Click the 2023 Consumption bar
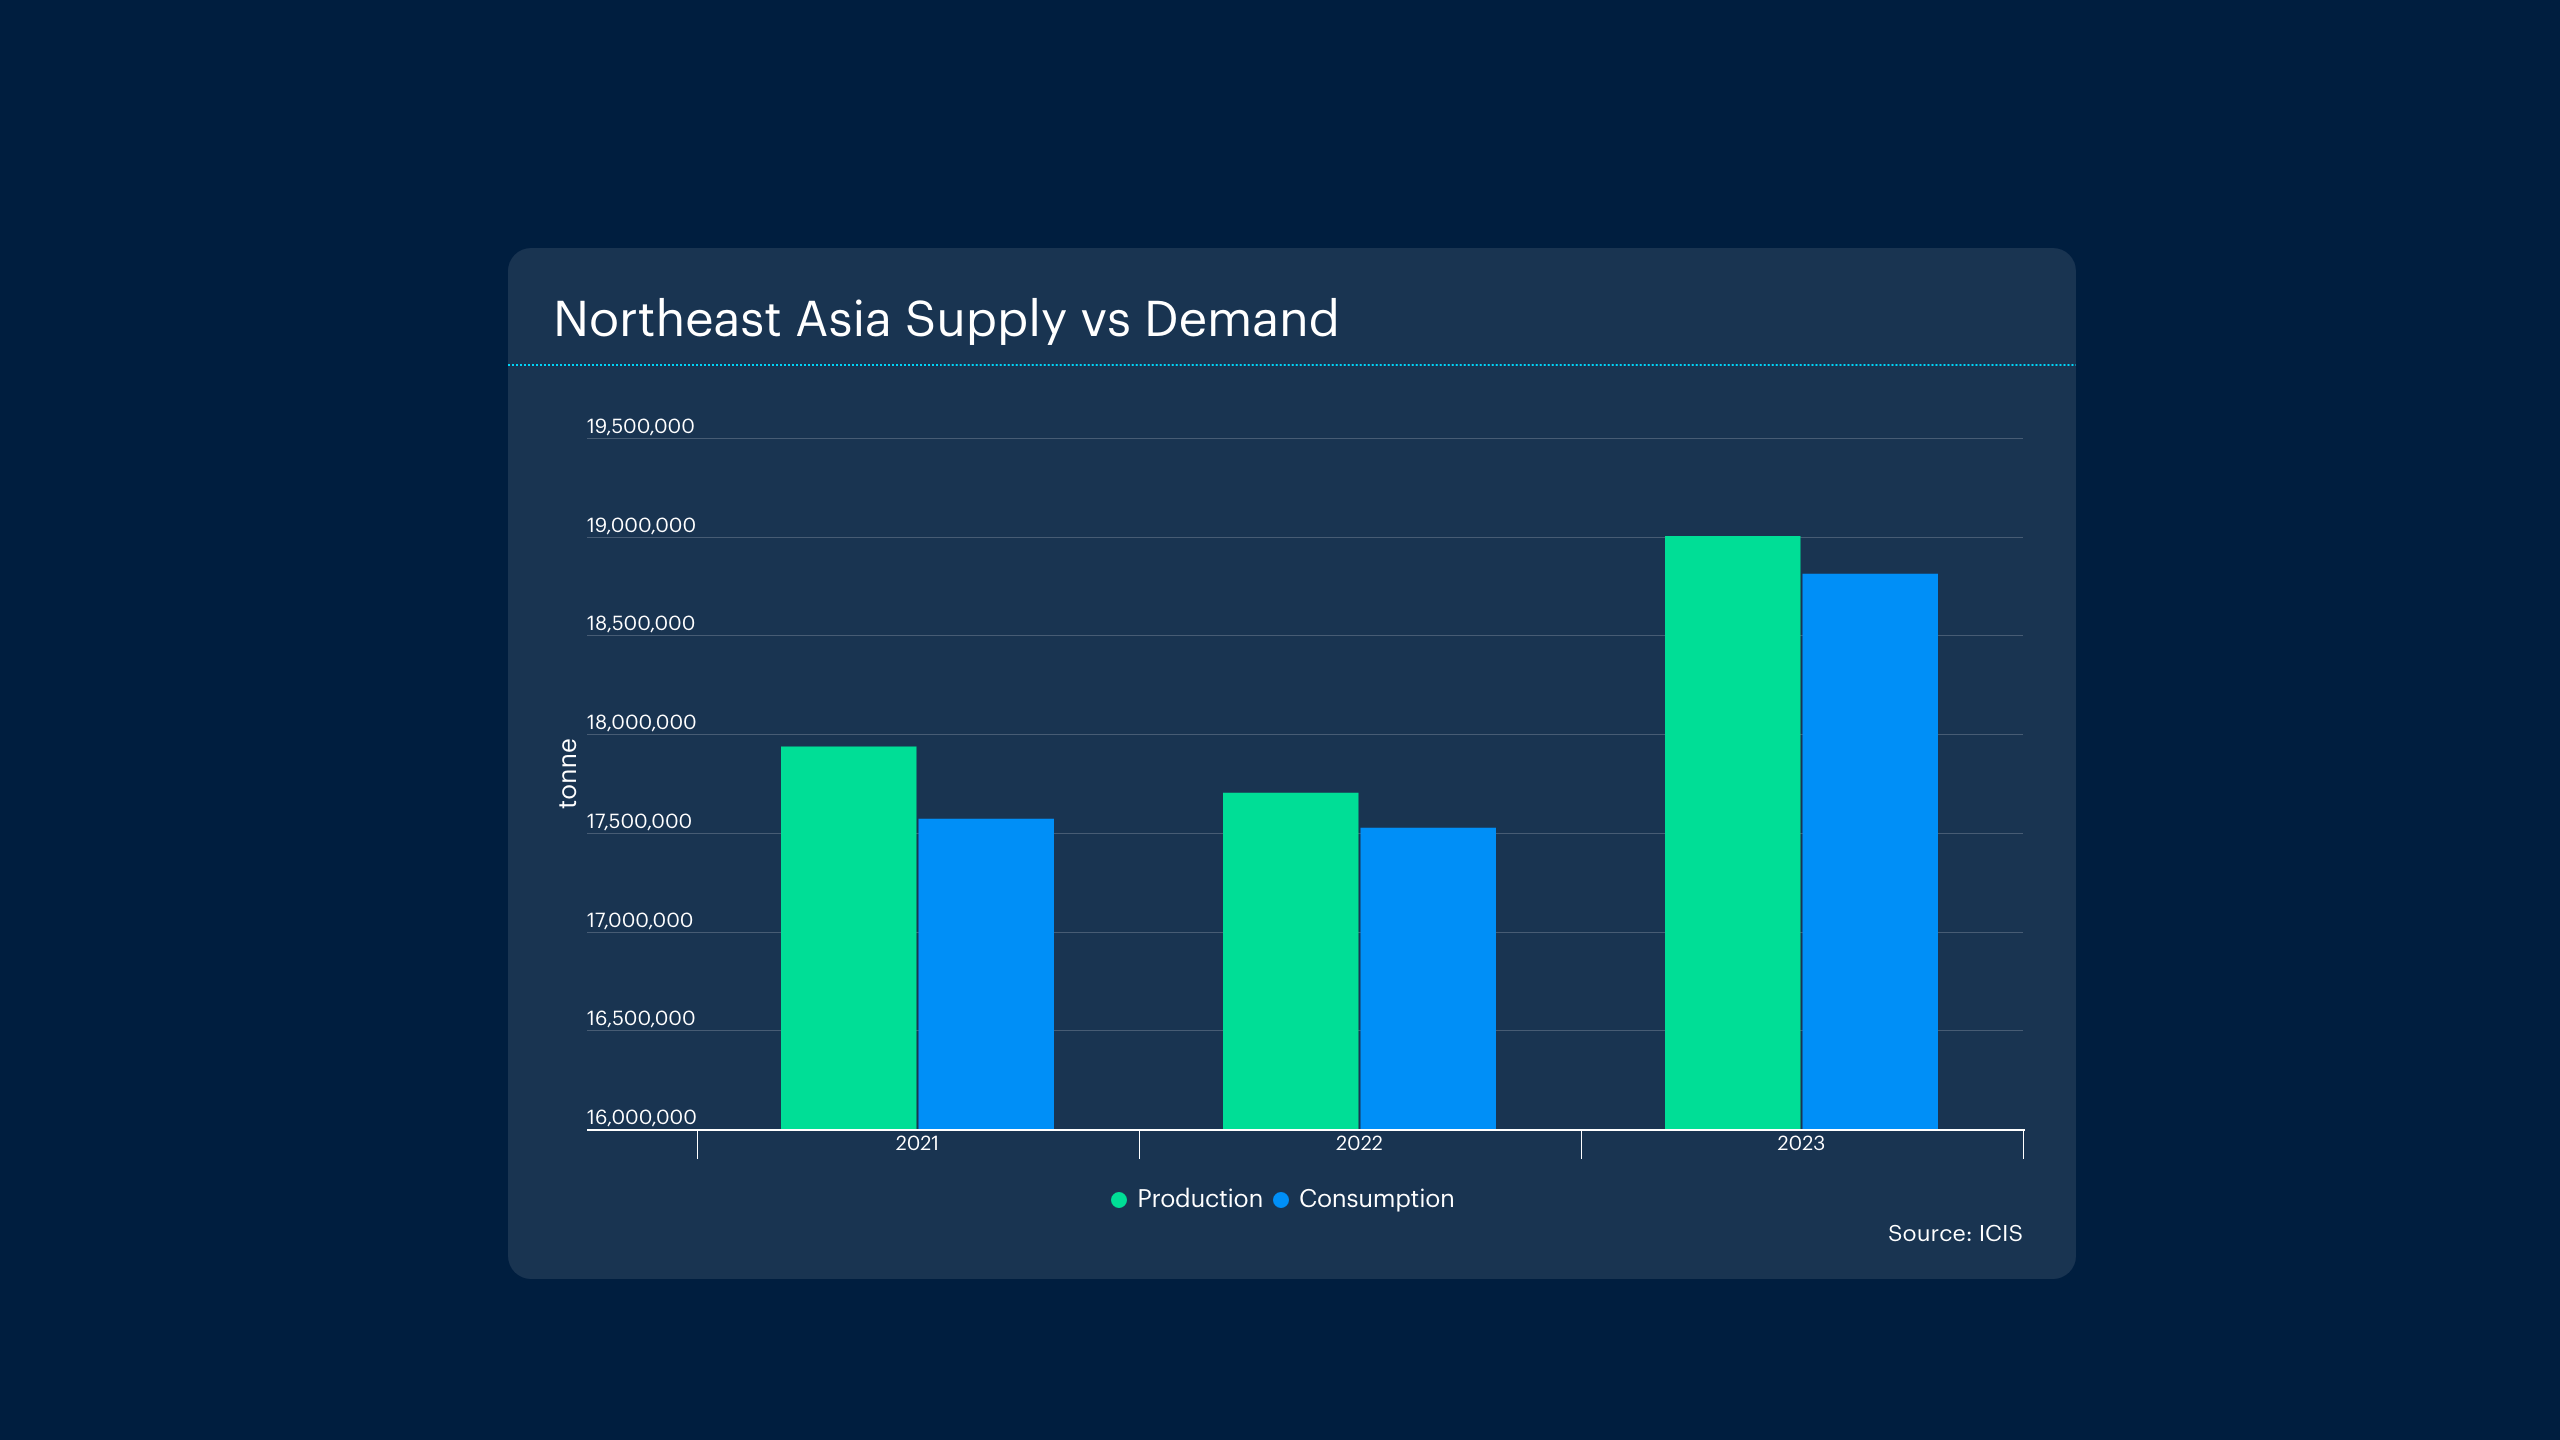The height and width of the screenshot is (1440, 2560). click(1869, 851)
